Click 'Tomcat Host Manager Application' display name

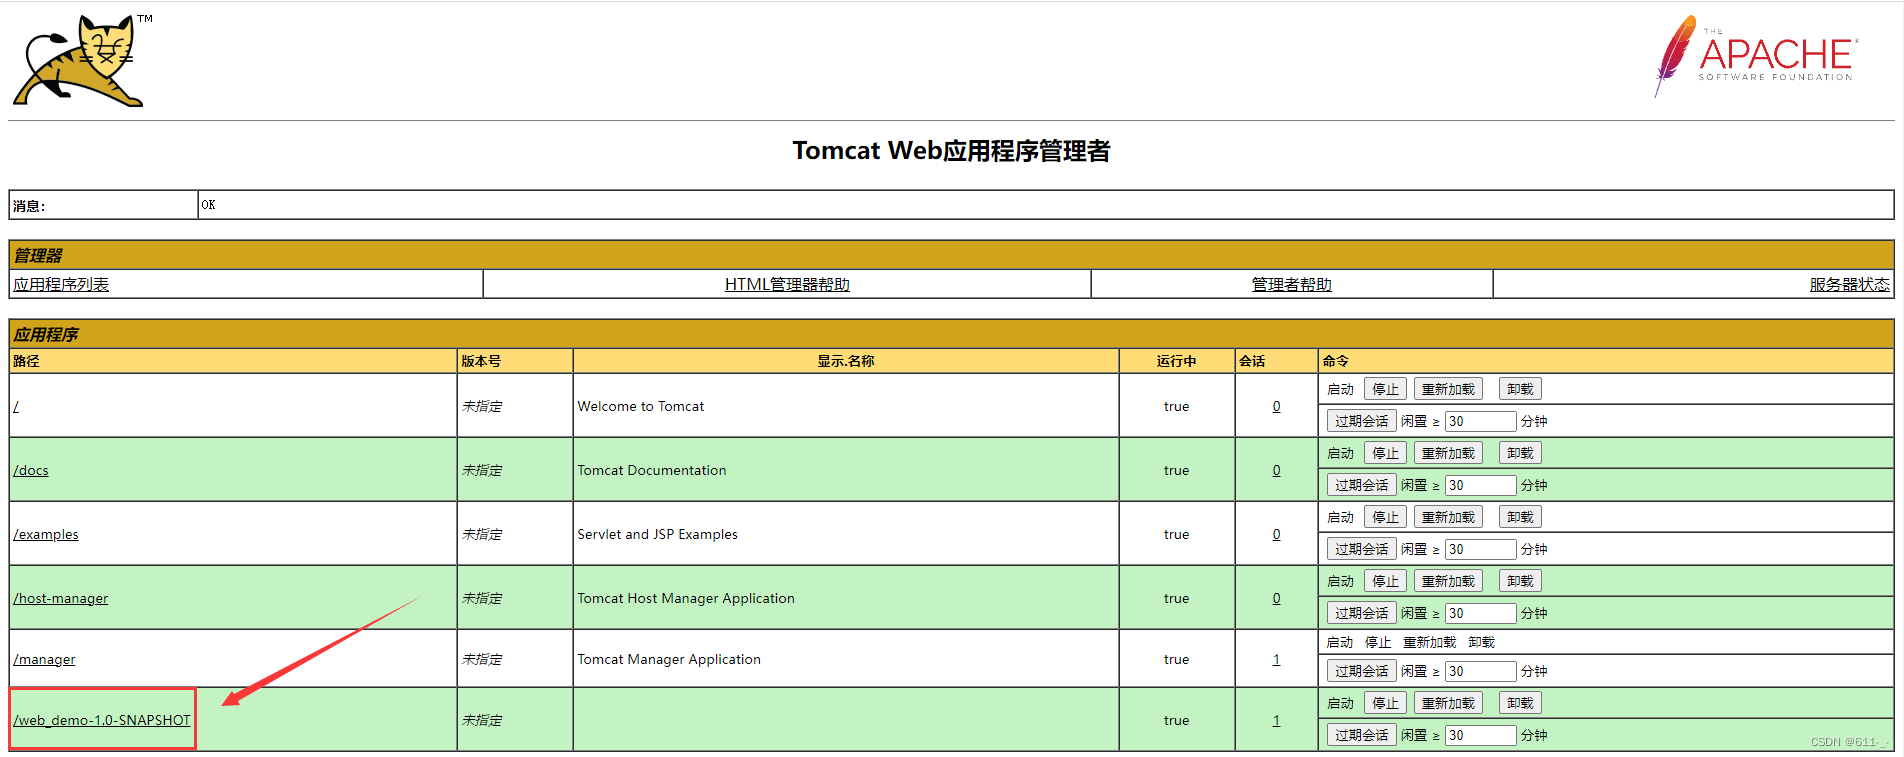686,598
